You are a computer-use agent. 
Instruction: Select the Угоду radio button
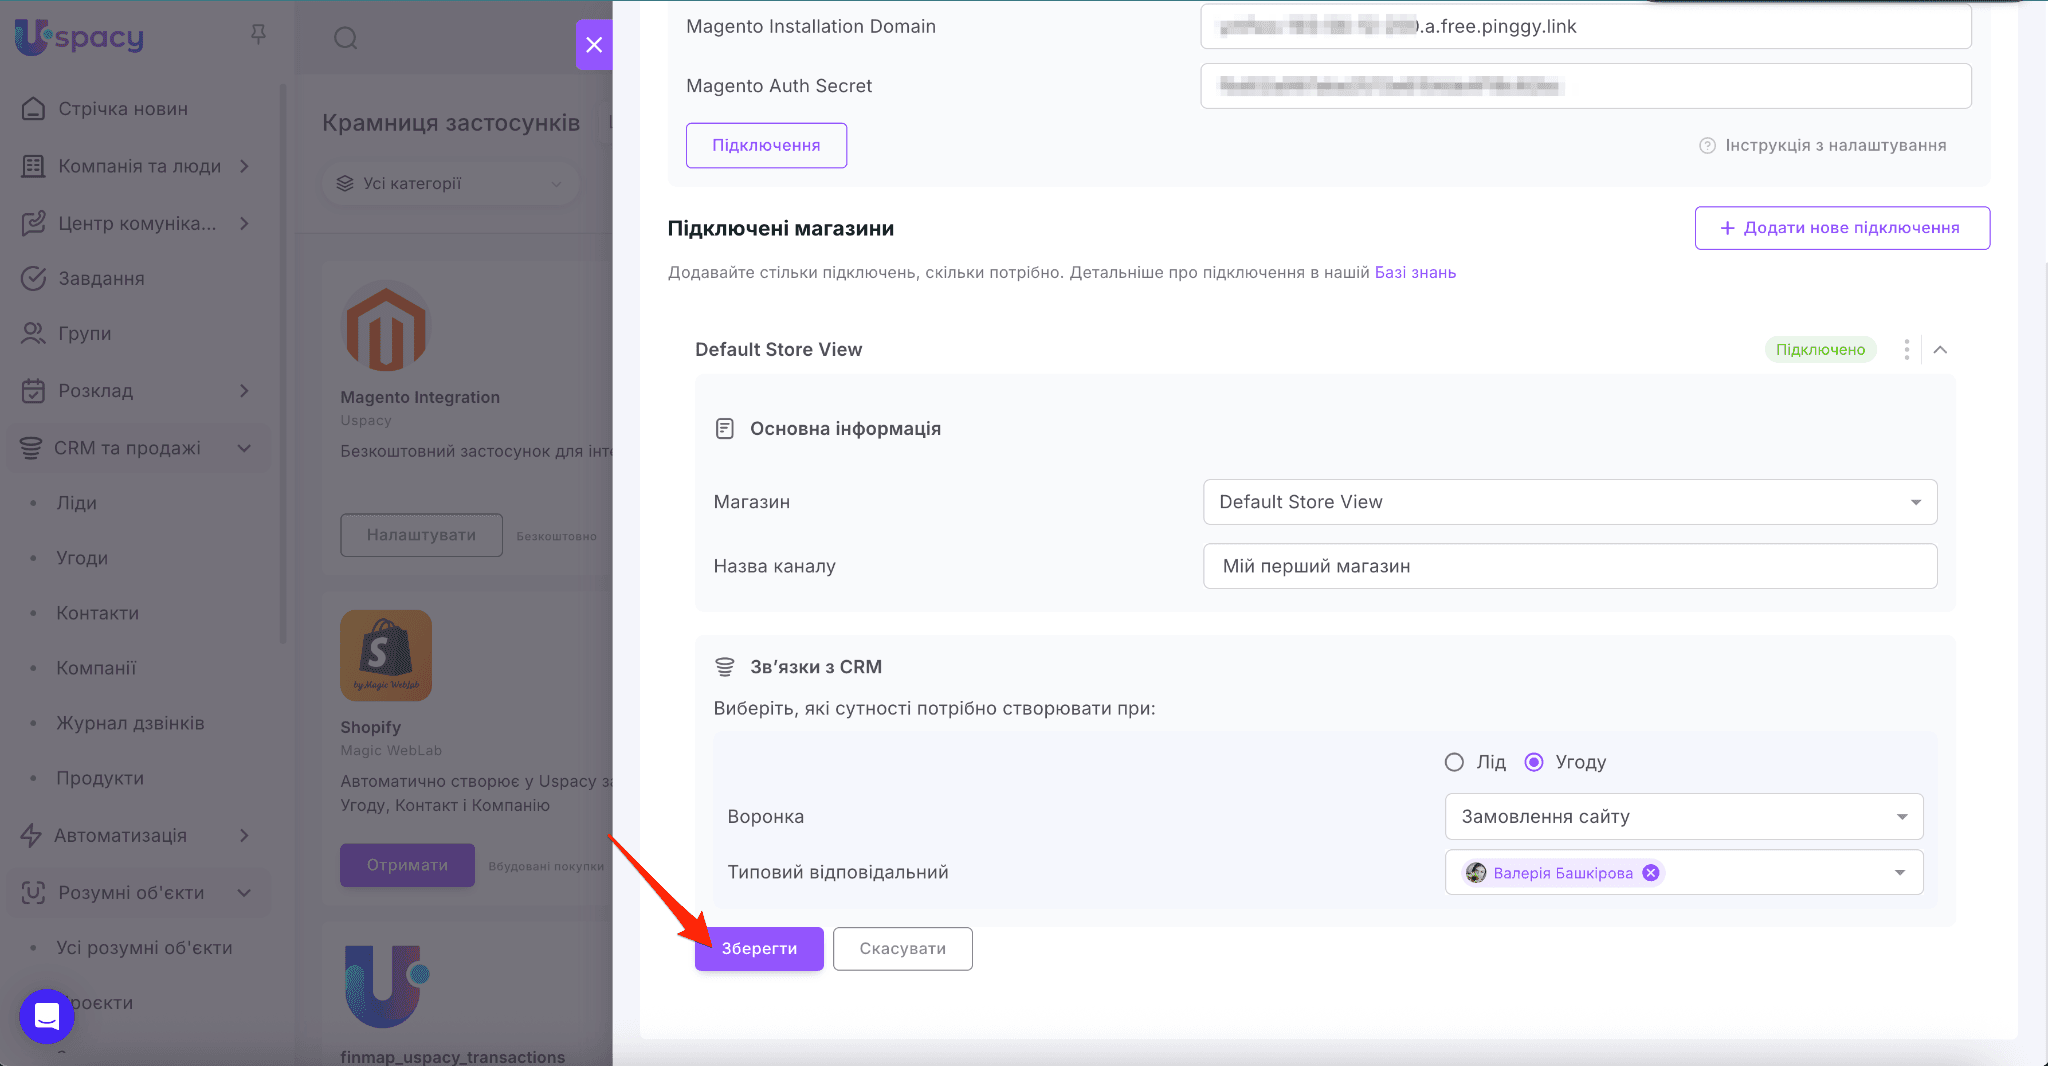[1533, 762]
